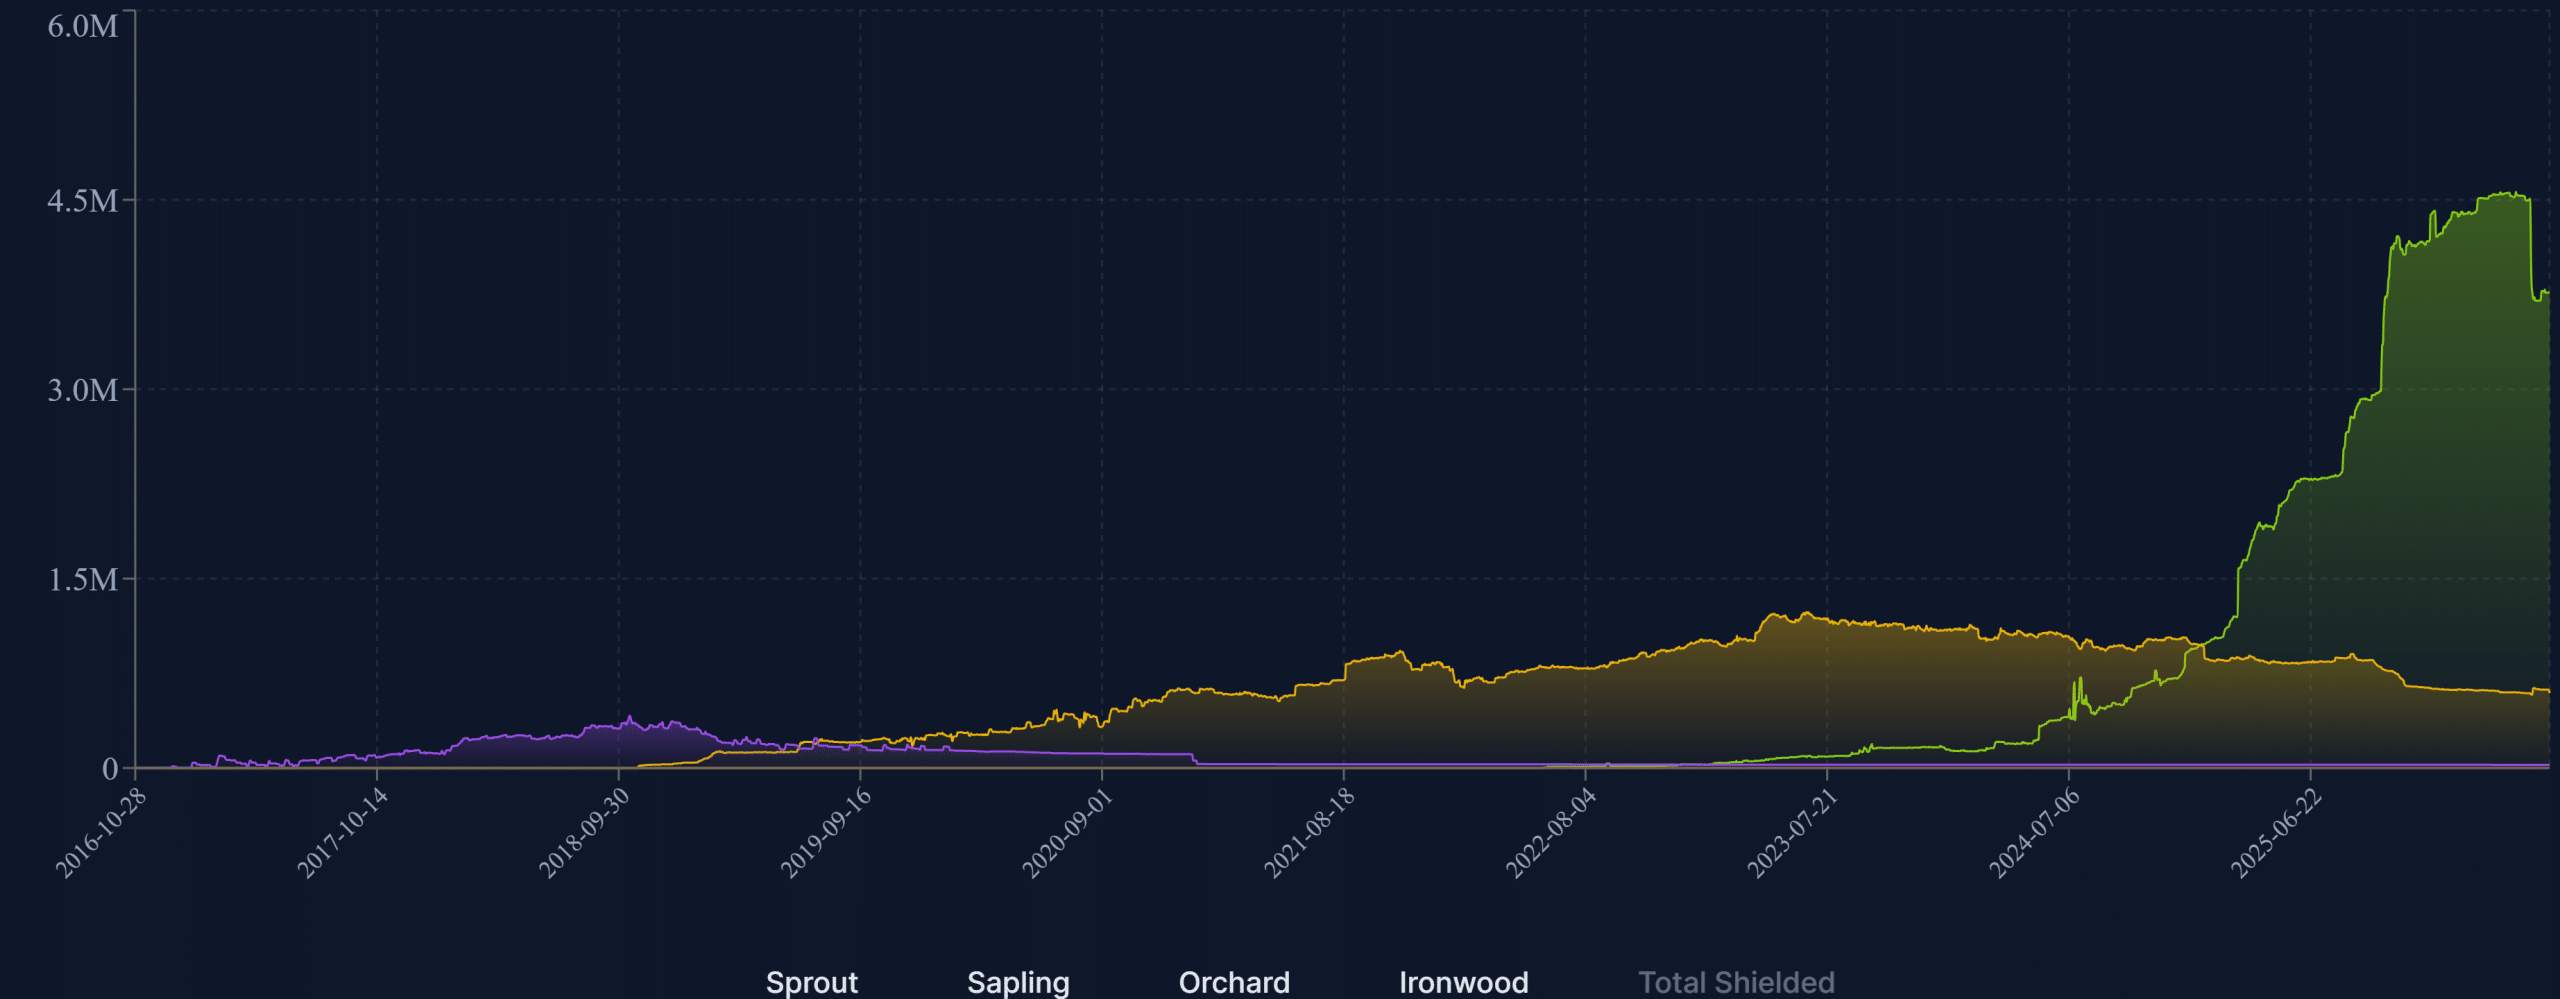Click the 6.0M y-axis label
Screen dimensions: 2560x999
coord(83,26)
